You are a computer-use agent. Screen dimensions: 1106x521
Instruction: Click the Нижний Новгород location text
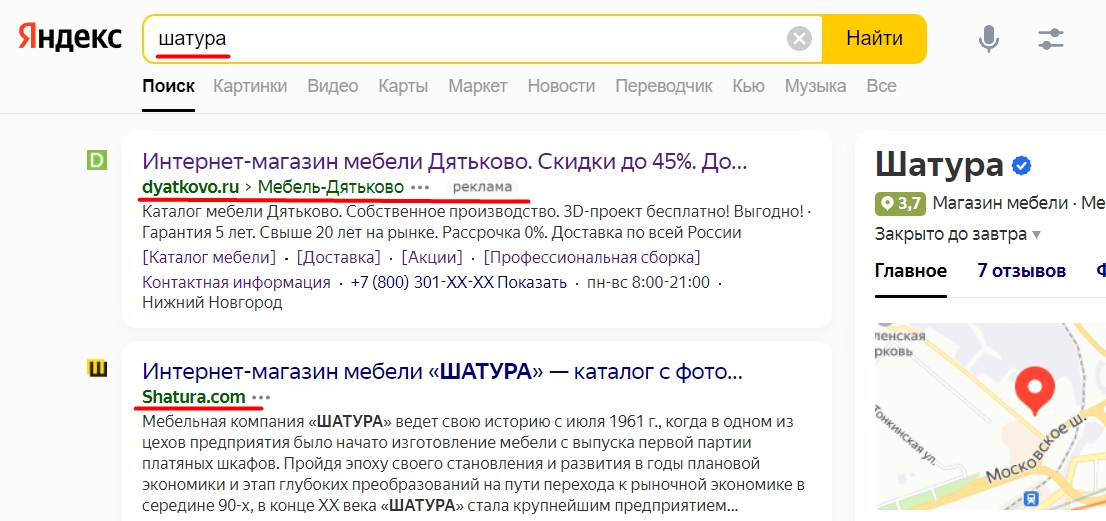coord(212,303)
